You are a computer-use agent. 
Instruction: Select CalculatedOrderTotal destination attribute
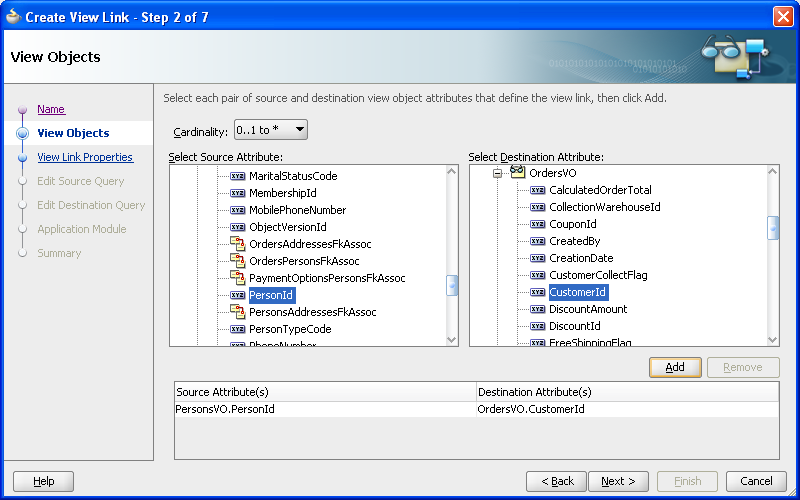601,190
